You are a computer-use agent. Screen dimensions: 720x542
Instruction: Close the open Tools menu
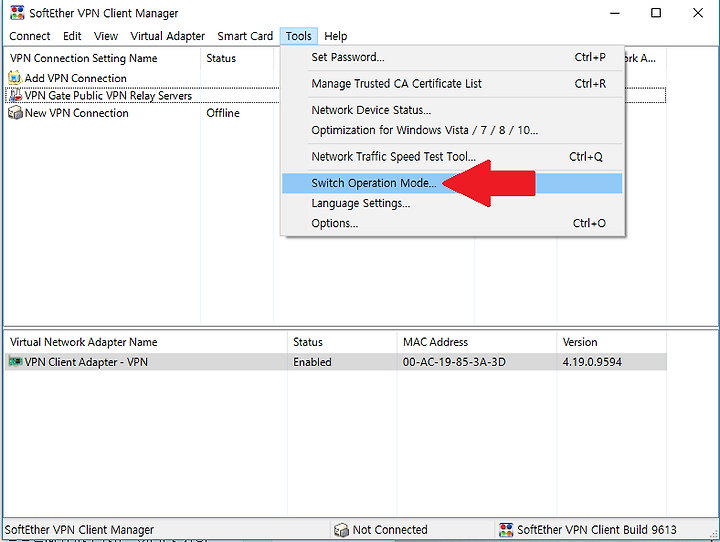click(x=298, y=36)
